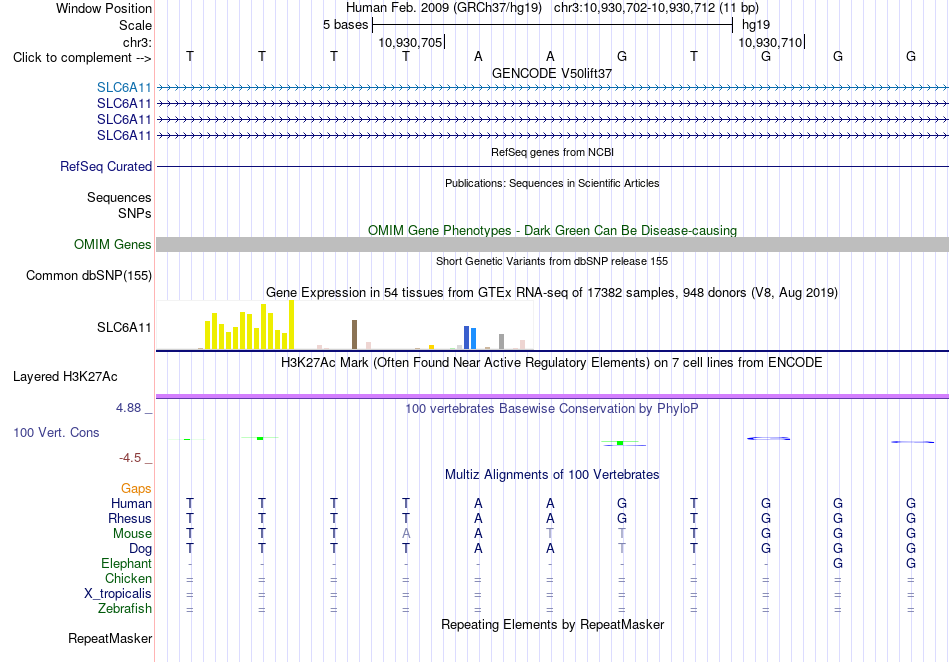The height and width of the screenshot is (662, 950).
Task: Click the 10,930,710 coordinate marker
Action: pos(770,42)
